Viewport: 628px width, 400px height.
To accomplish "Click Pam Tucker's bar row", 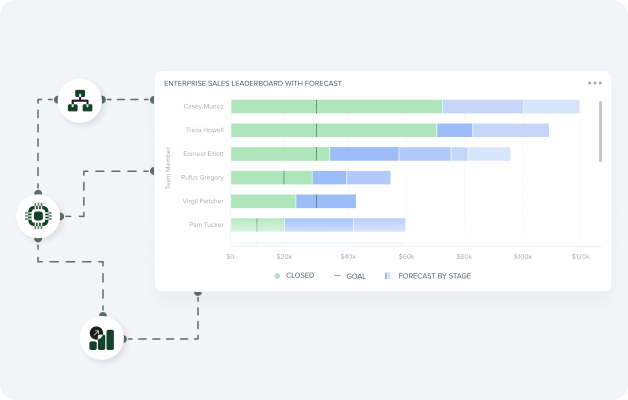I will (317, 225).
